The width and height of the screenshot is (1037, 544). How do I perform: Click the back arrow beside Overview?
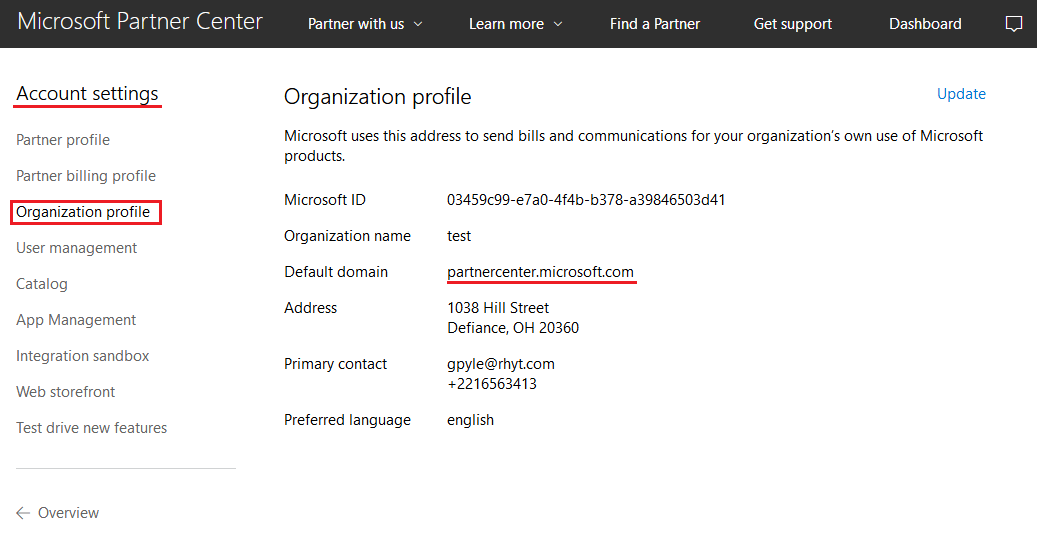pos(23,513)
